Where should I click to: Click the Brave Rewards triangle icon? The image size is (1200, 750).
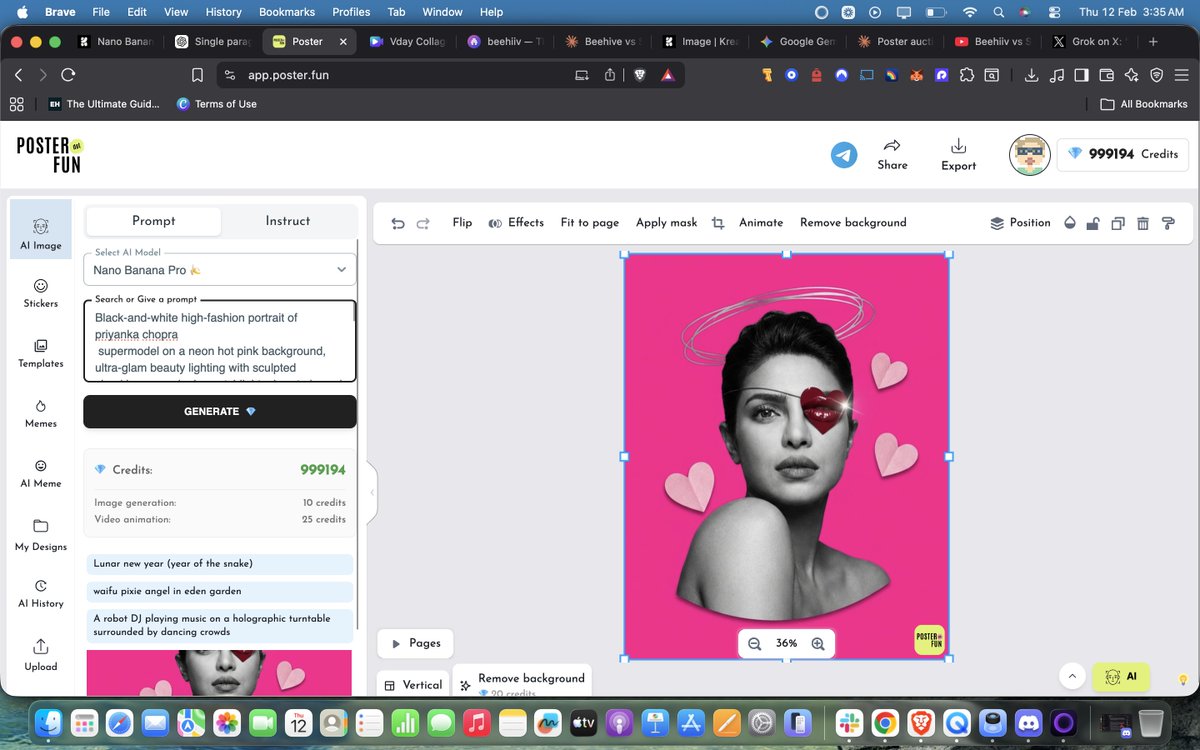(667, 75)
